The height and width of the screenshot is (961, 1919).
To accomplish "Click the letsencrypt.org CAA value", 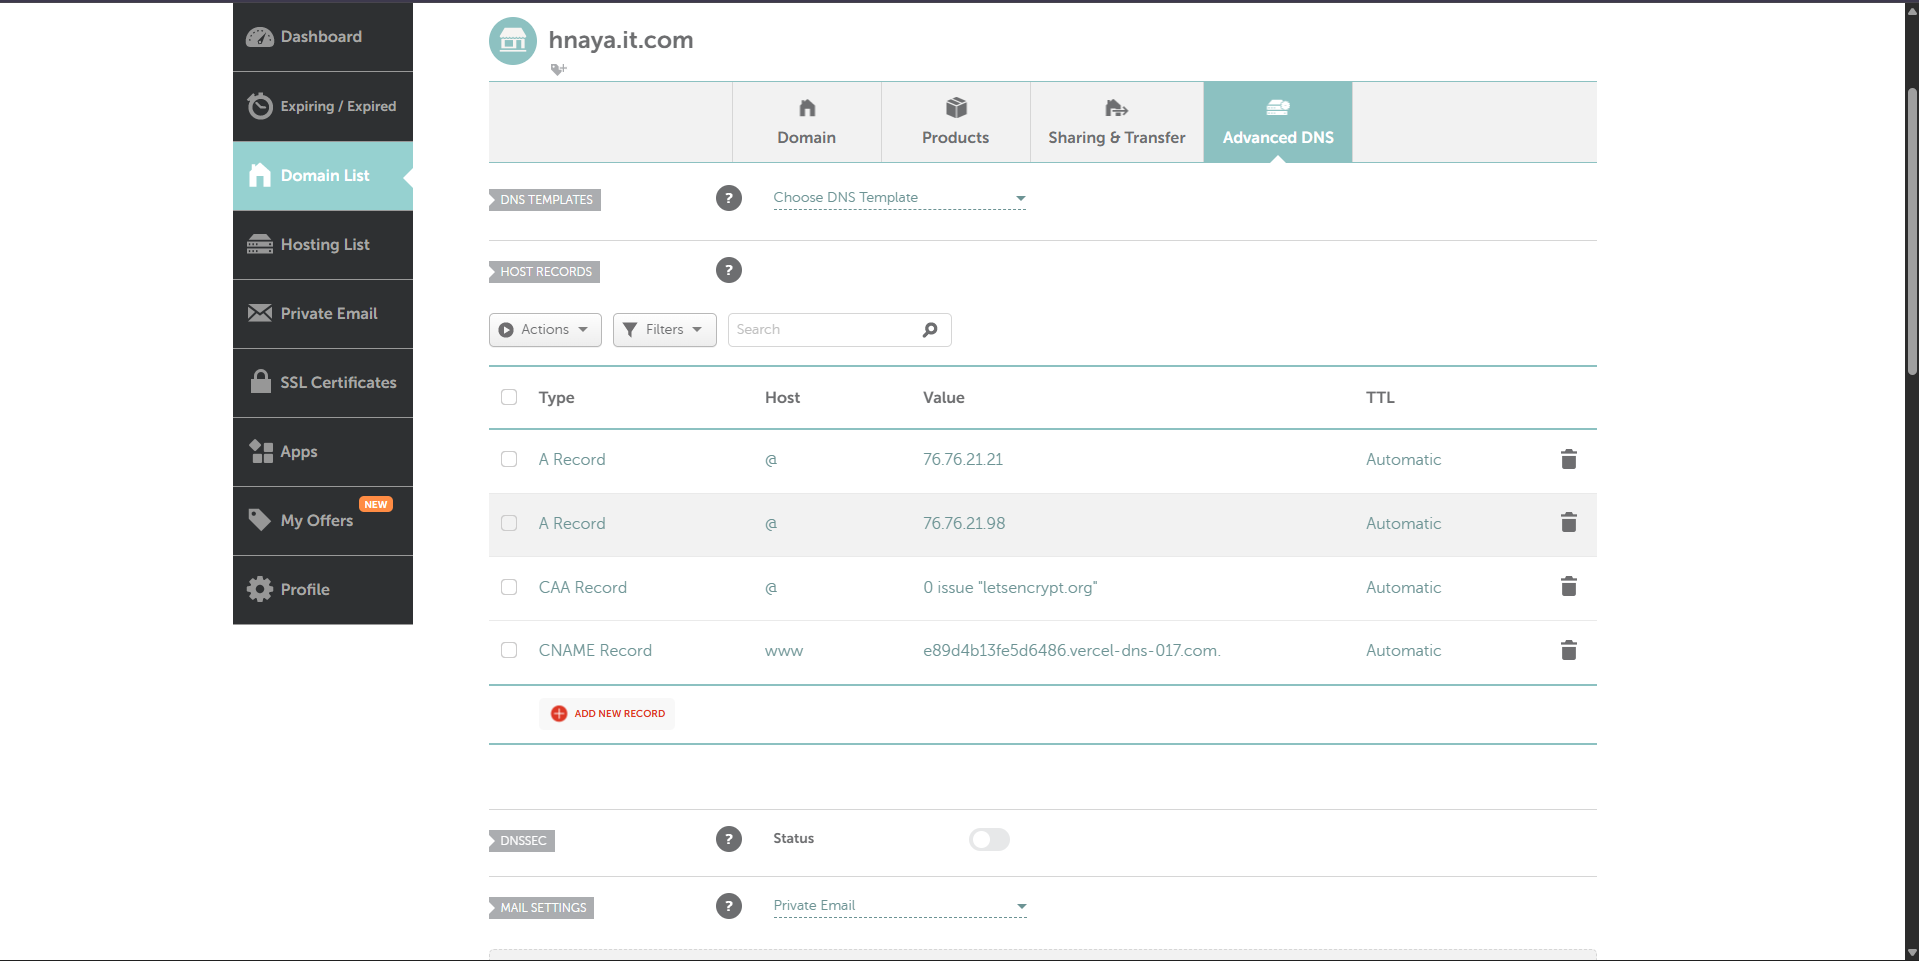I will (x=1010, y=588).
